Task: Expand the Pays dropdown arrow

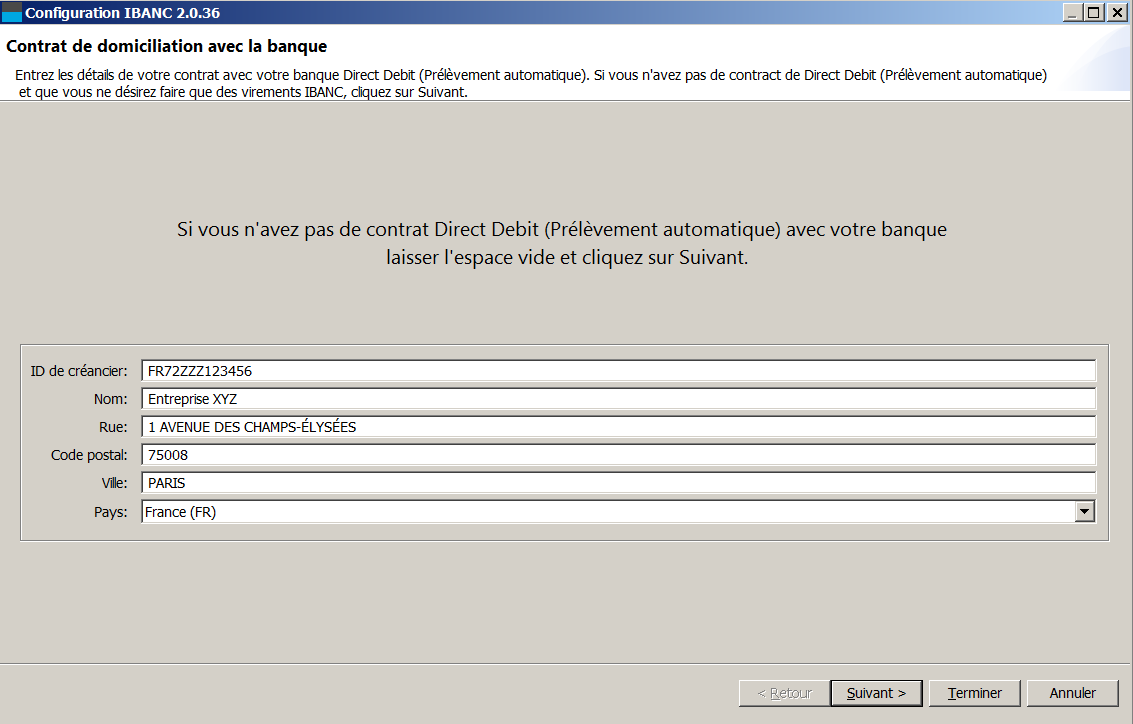Action: (x=1084, y=512)
